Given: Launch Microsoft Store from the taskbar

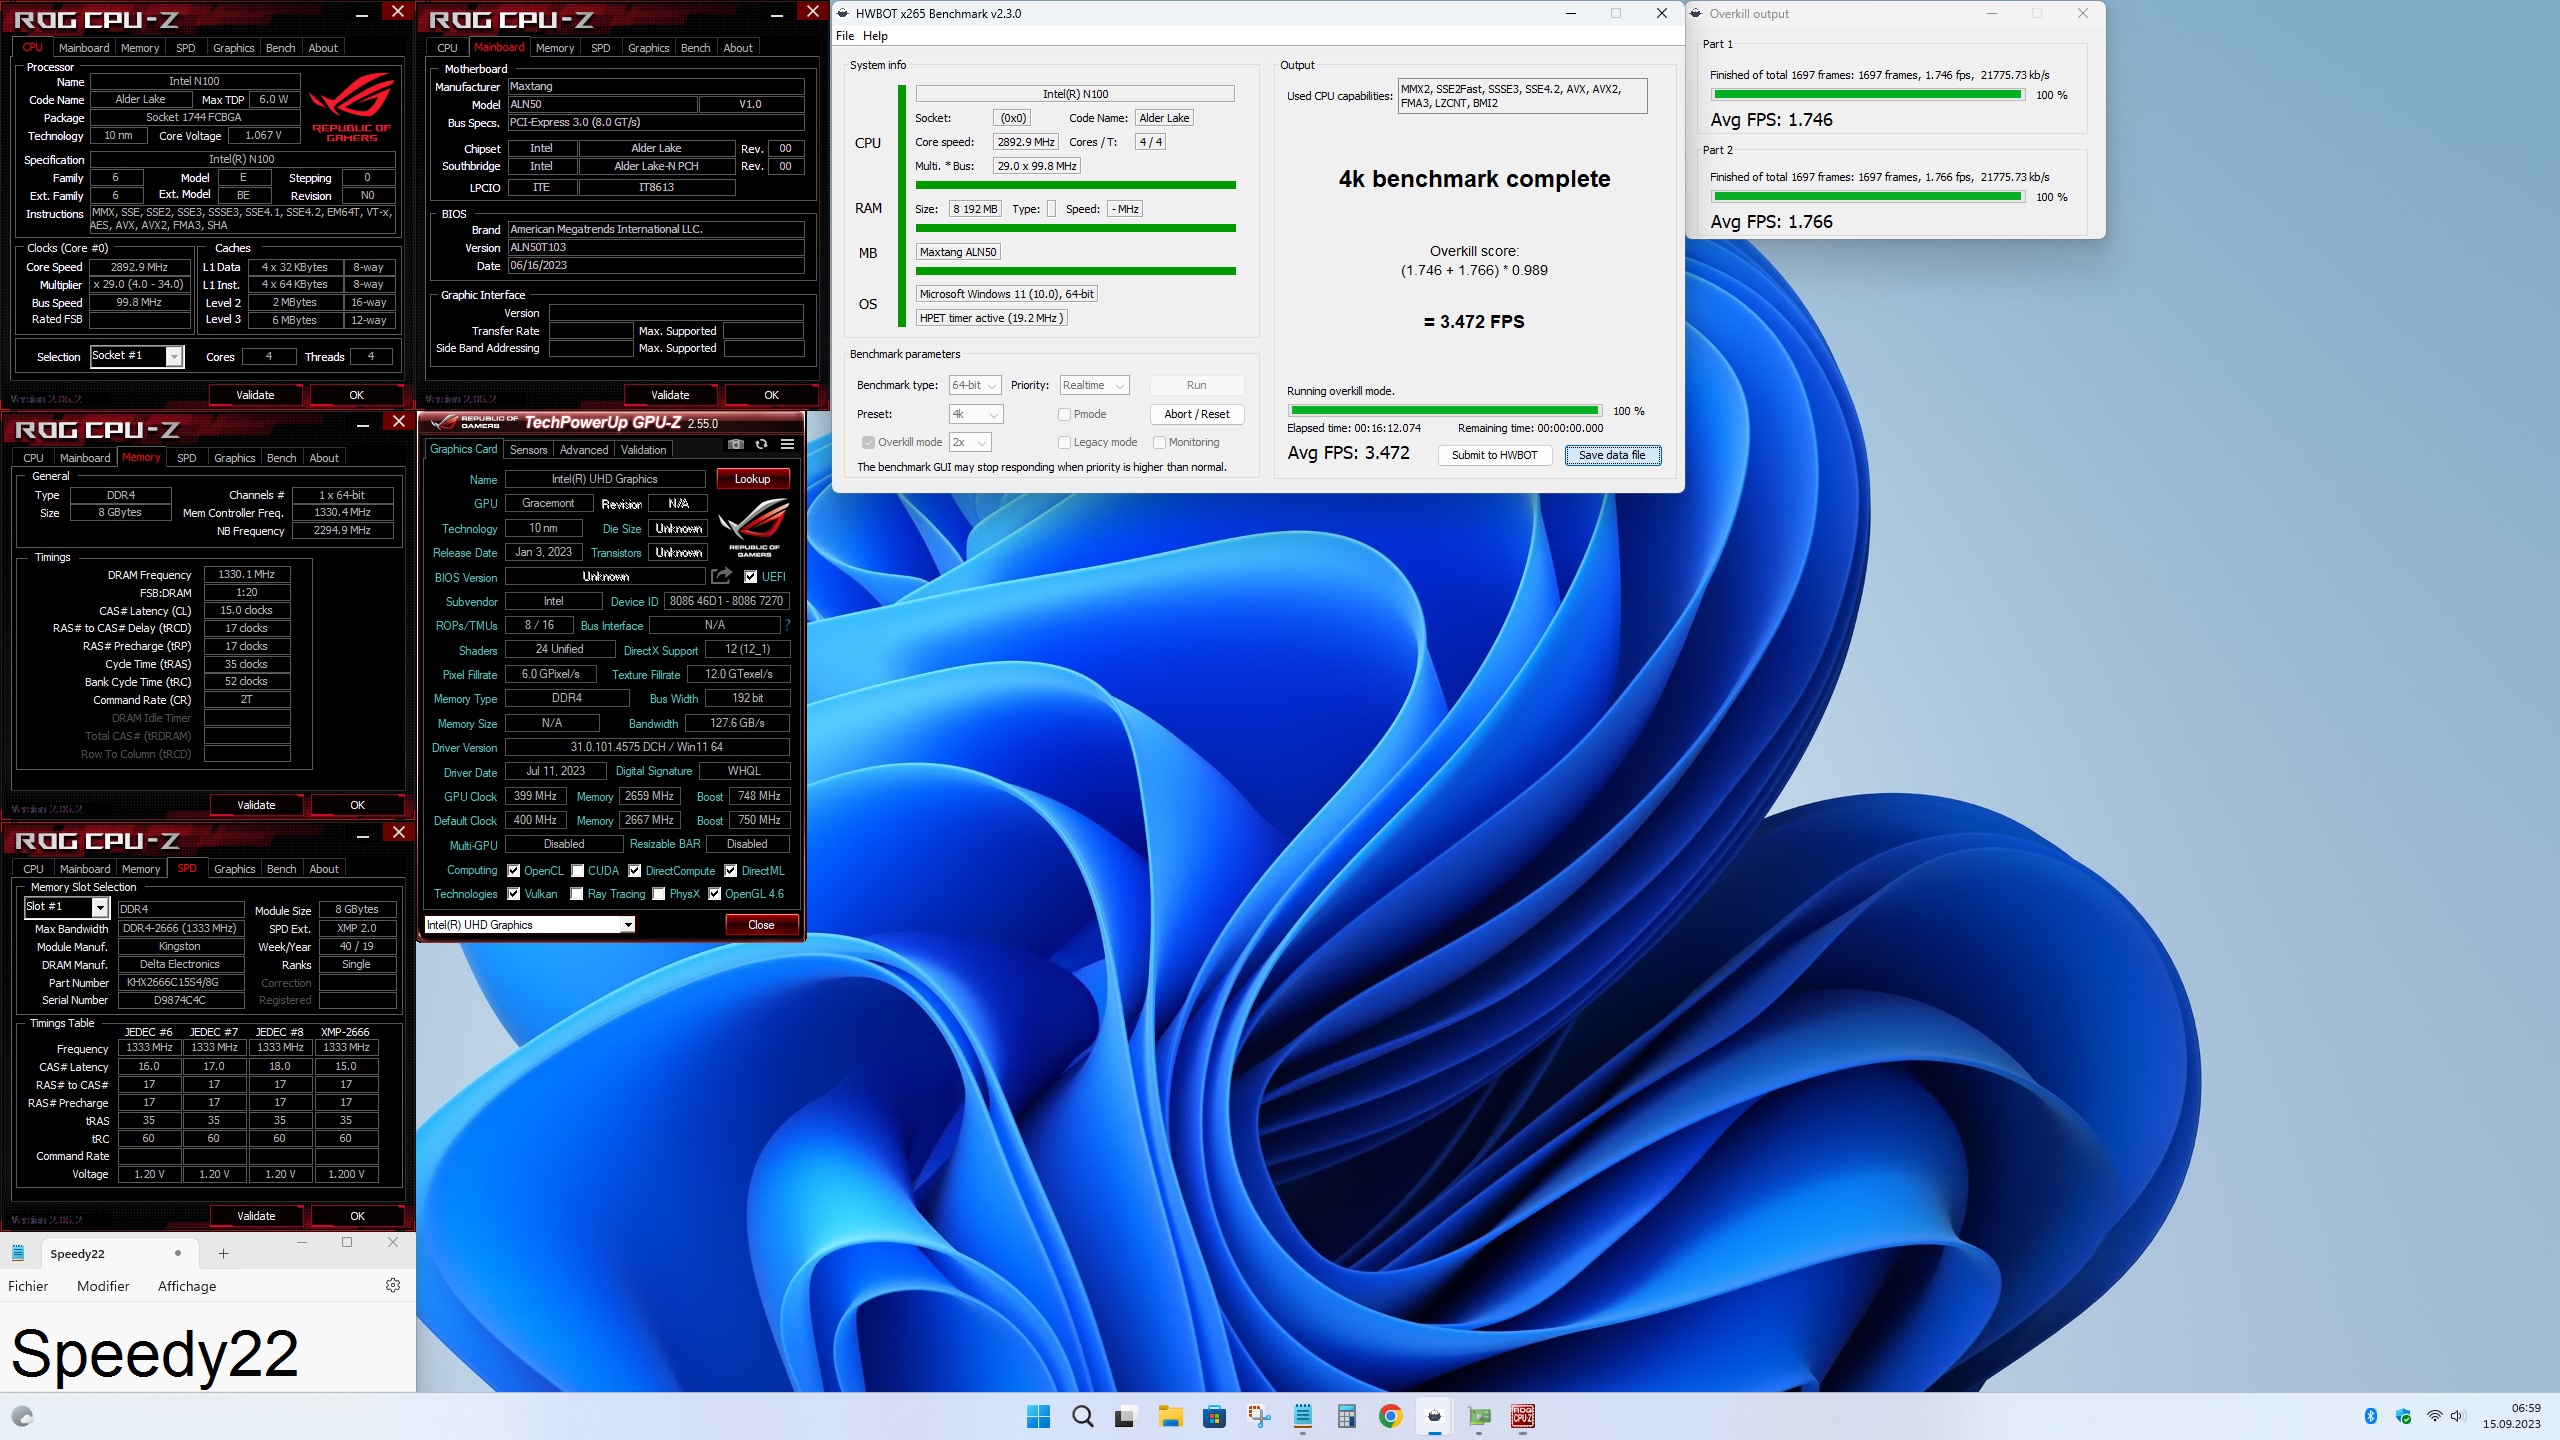Looking at the screenshot, I should [1214, 1416].
